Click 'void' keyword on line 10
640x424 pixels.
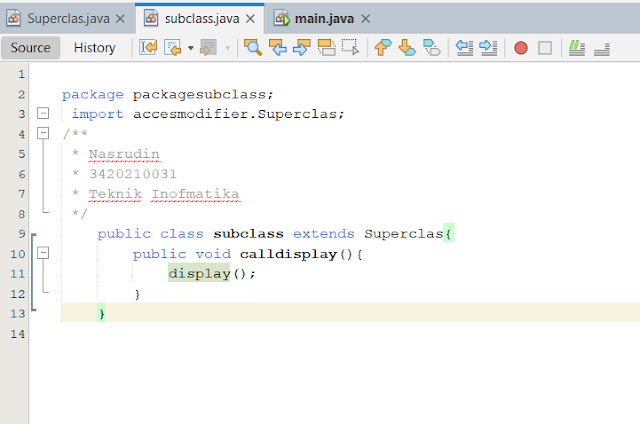213,254
